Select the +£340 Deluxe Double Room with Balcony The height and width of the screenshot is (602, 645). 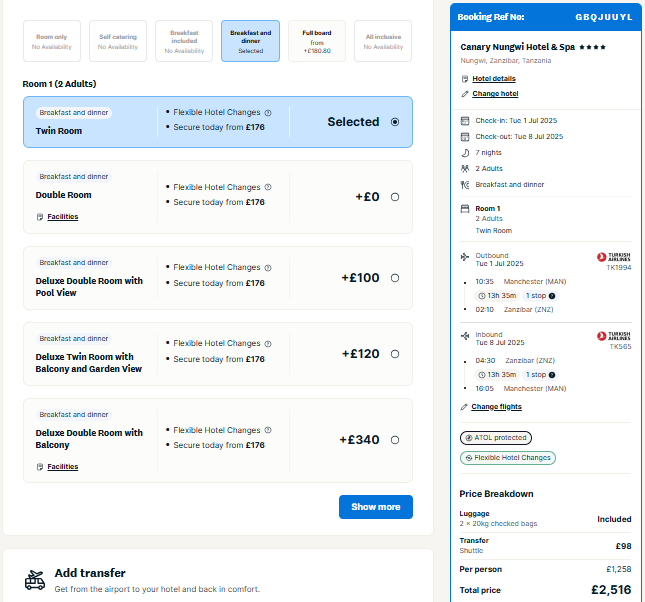[x=395, y=440]
